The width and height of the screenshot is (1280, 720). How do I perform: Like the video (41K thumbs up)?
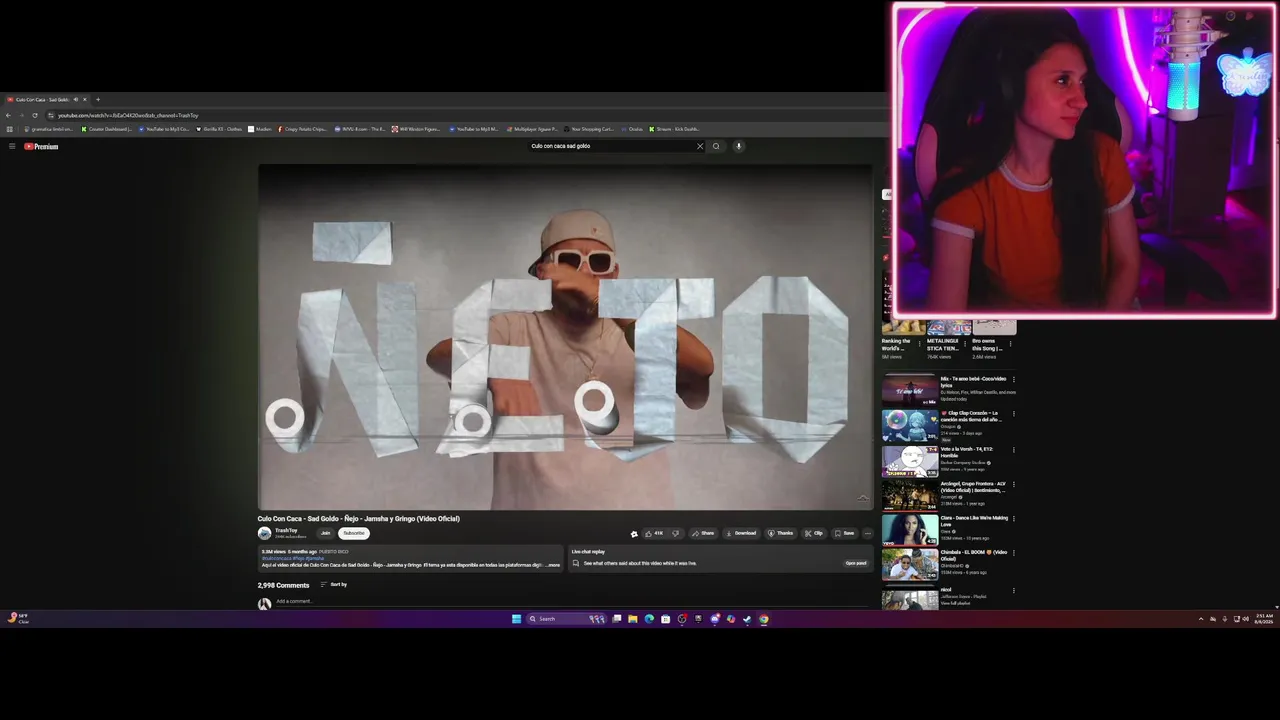[x=654, y=533]
